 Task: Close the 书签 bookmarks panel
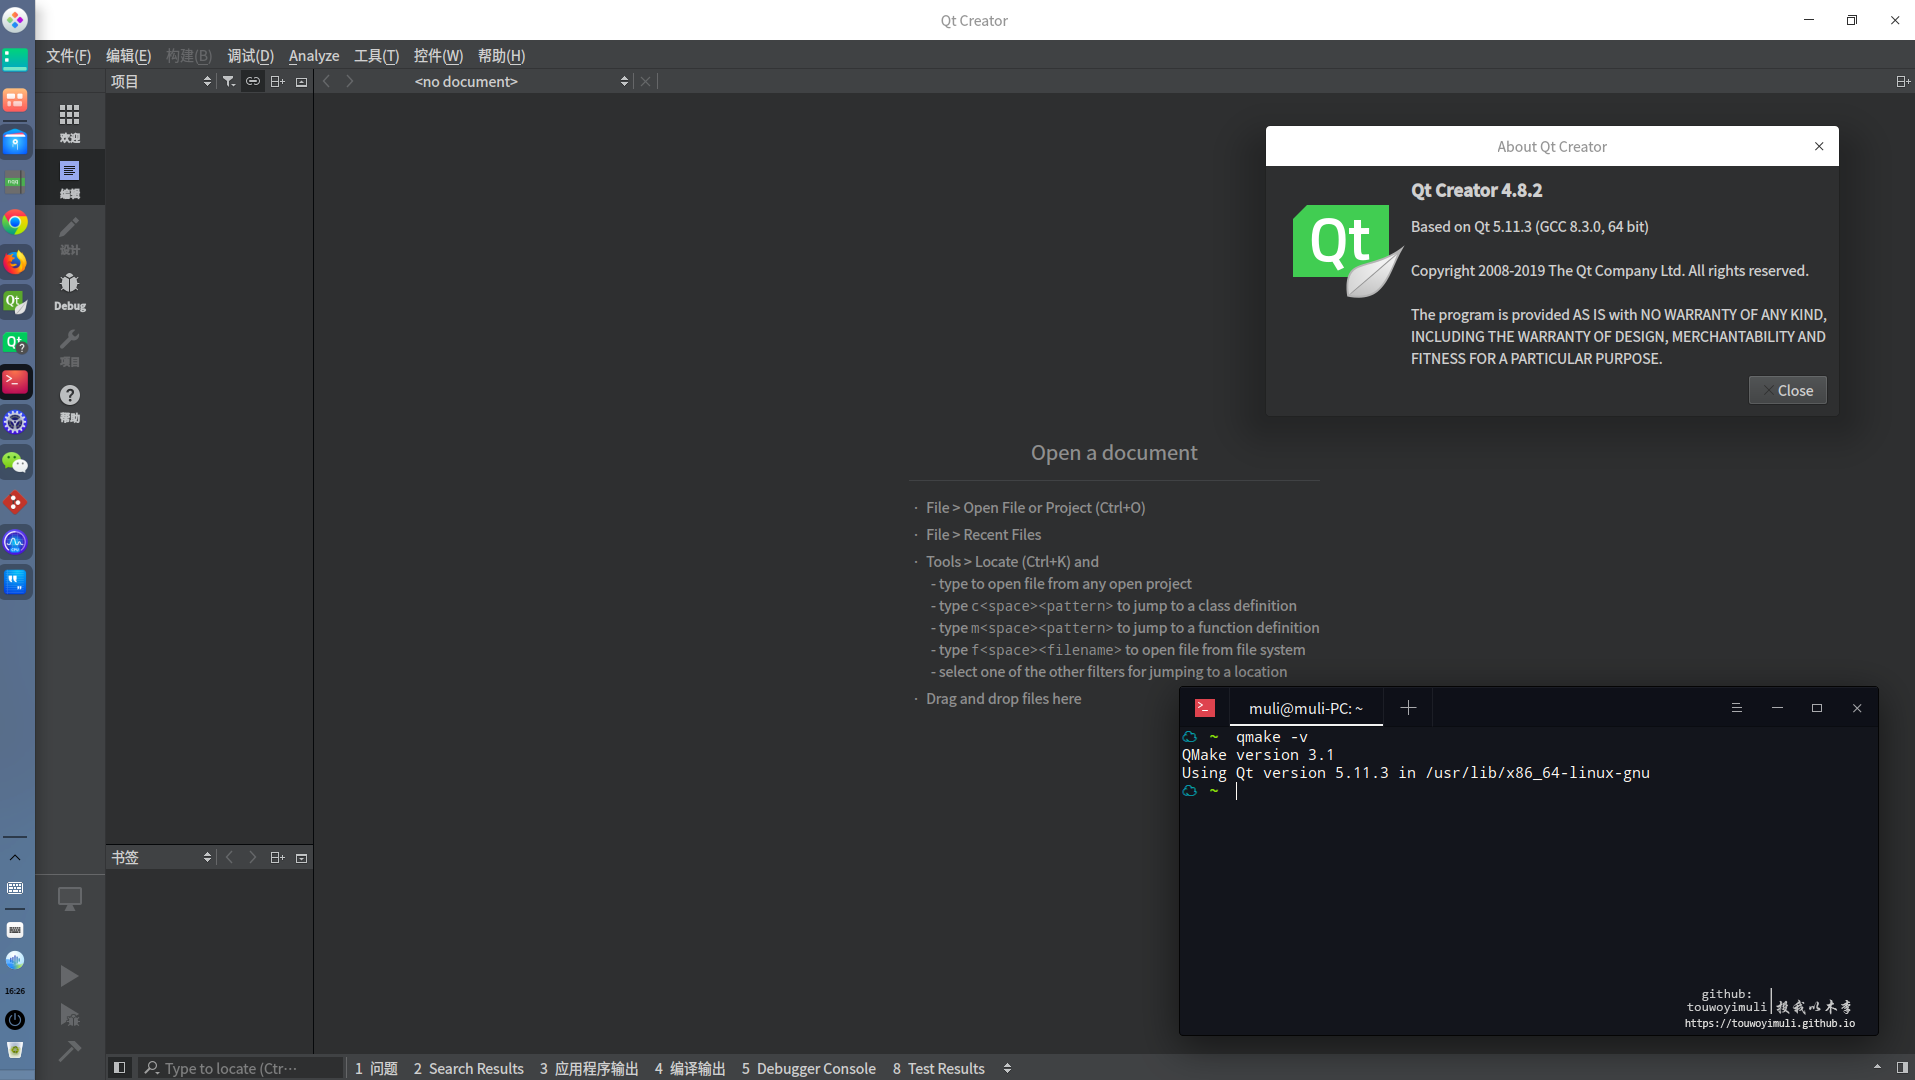tap(301, 857)
